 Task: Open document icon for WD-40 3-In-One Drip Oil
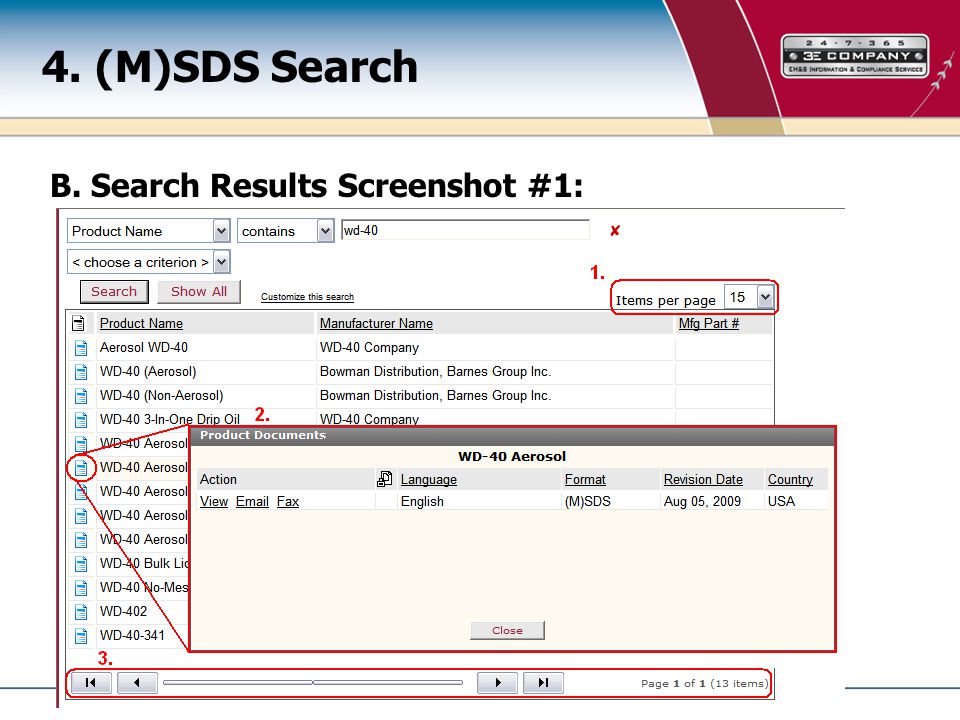(81, 419)
